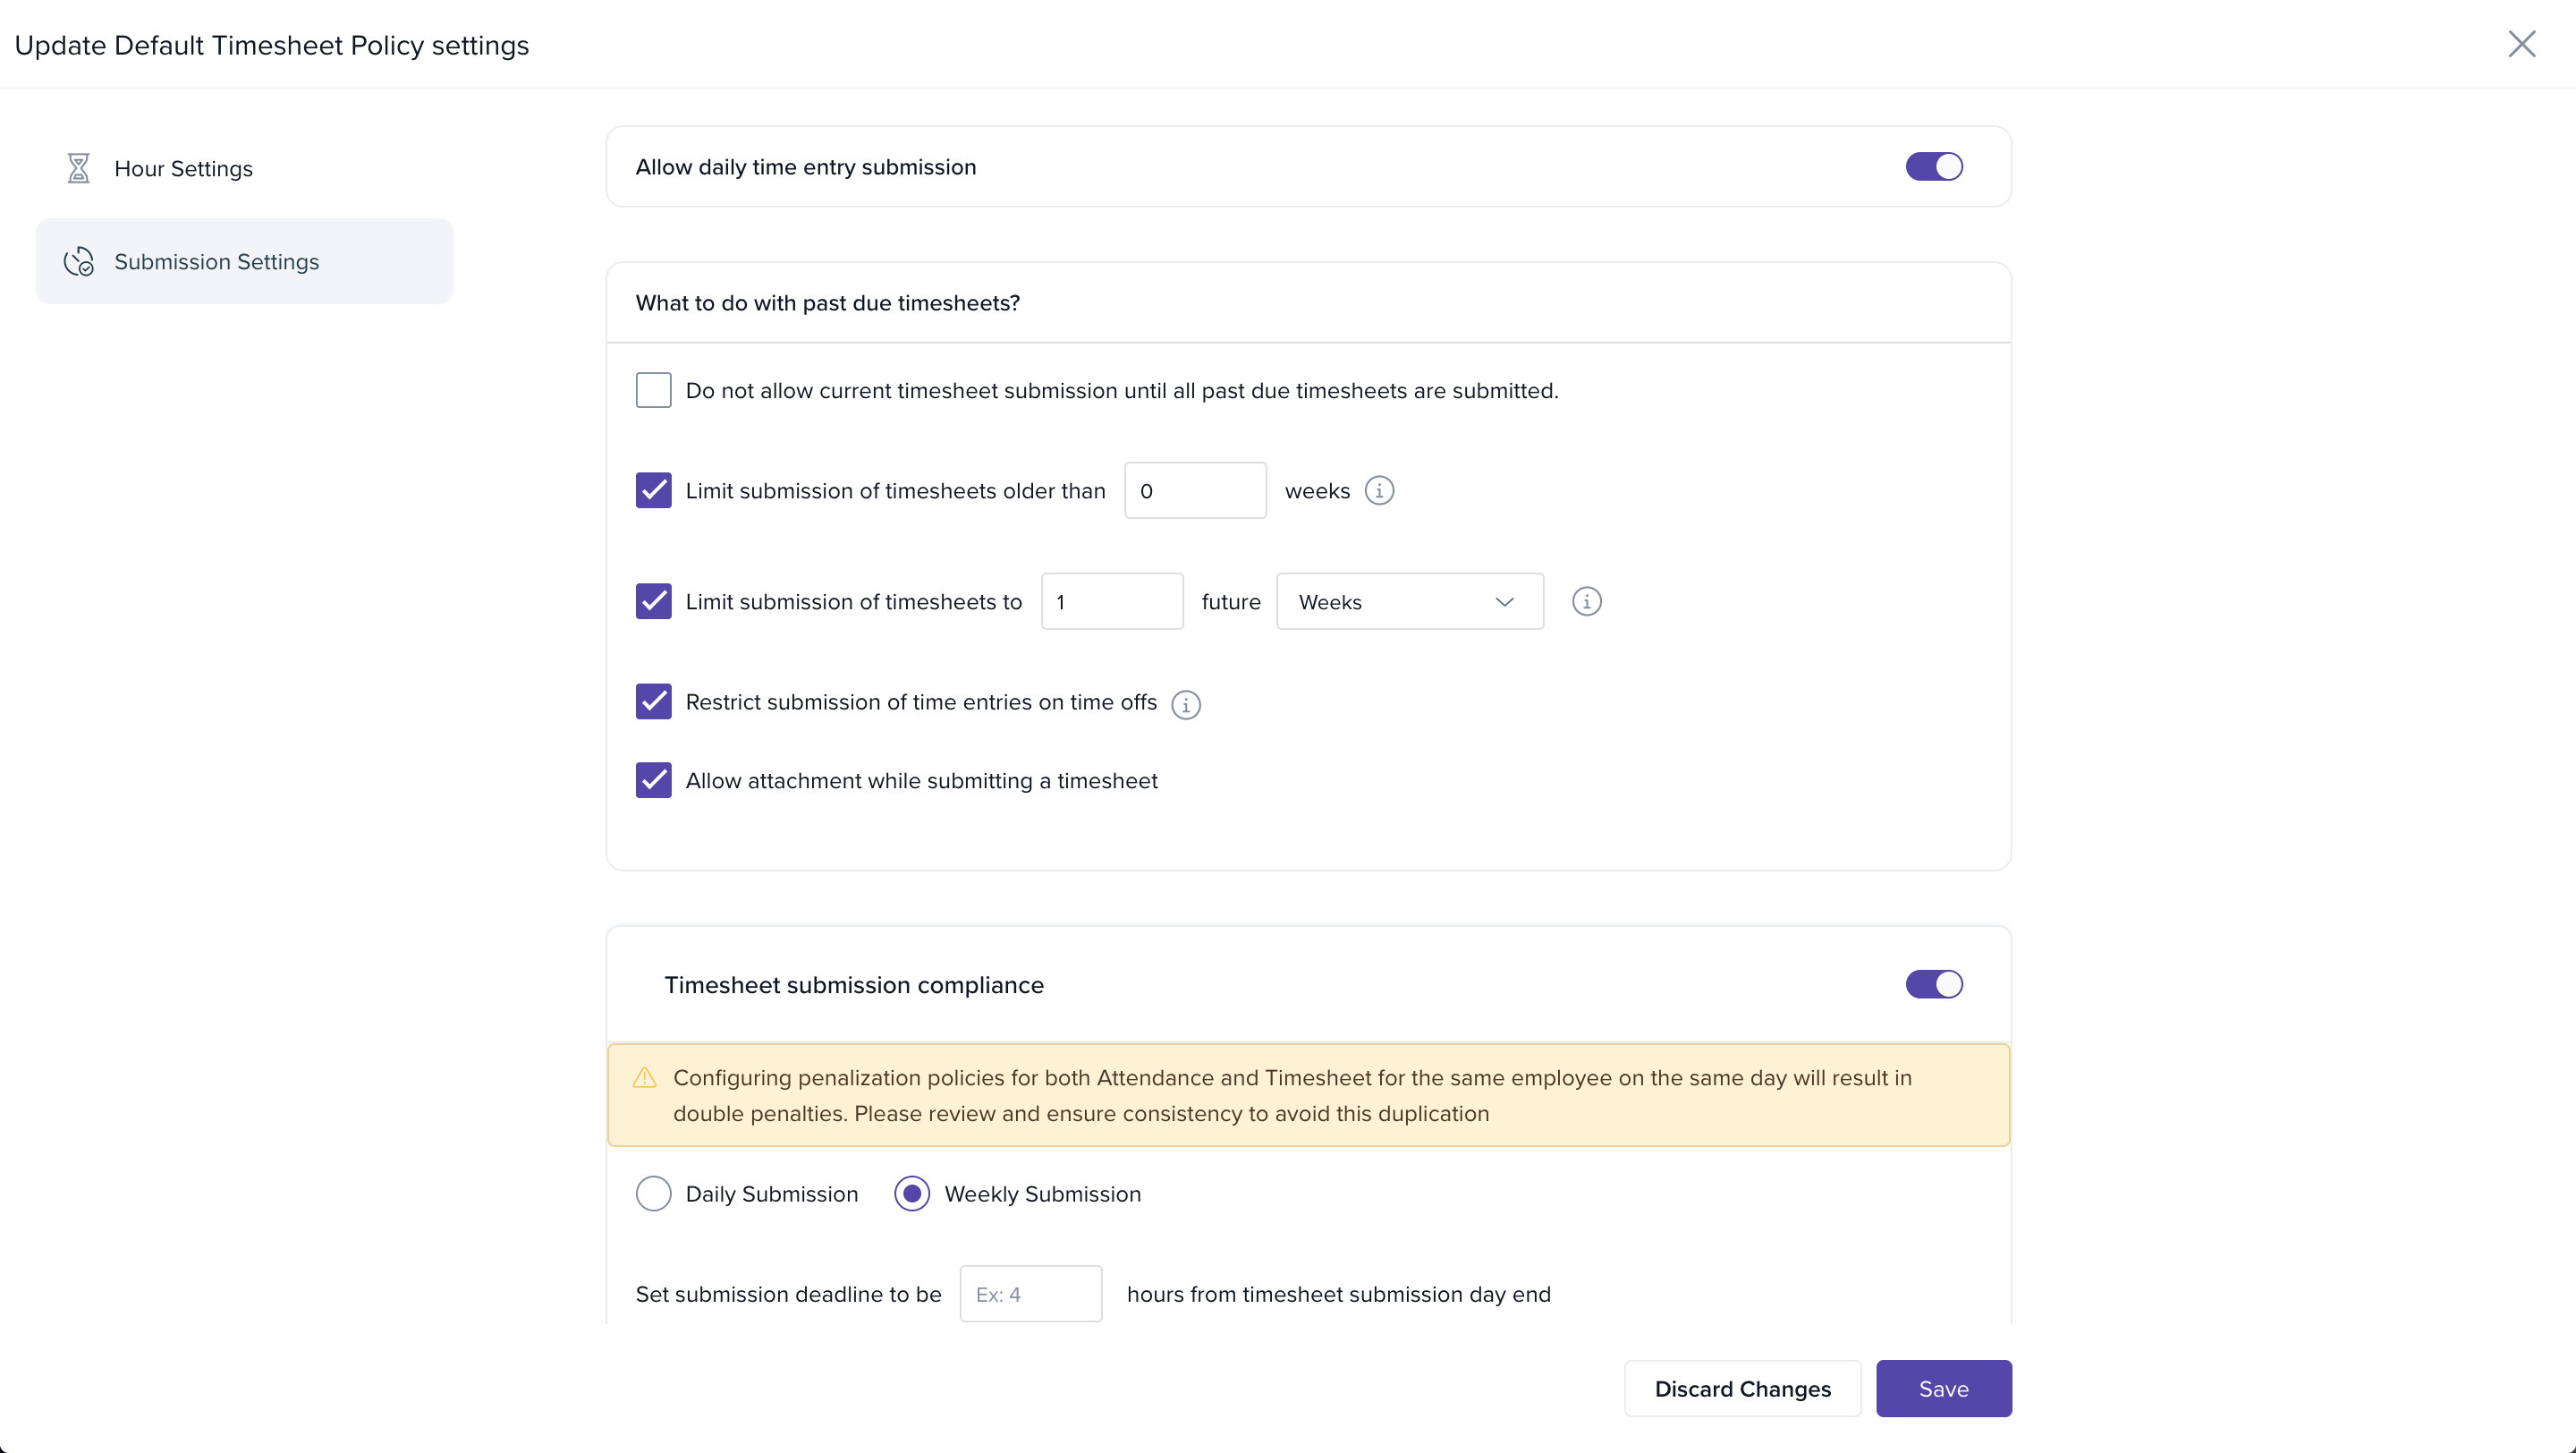Toggle off daily time entry submission
The image size is (2576, 1453).
1933,167
